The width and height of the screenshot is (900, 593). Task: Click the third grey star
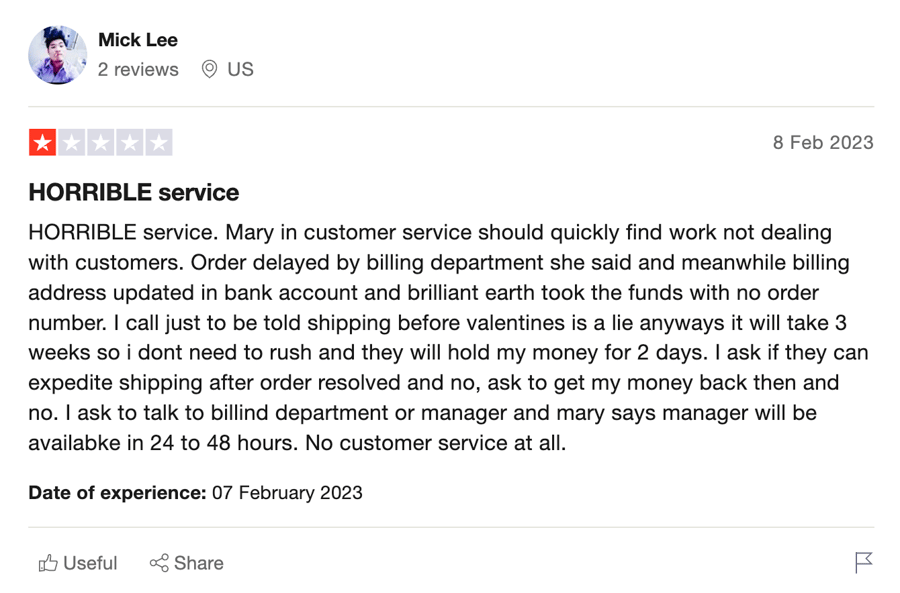click(101, 142)
